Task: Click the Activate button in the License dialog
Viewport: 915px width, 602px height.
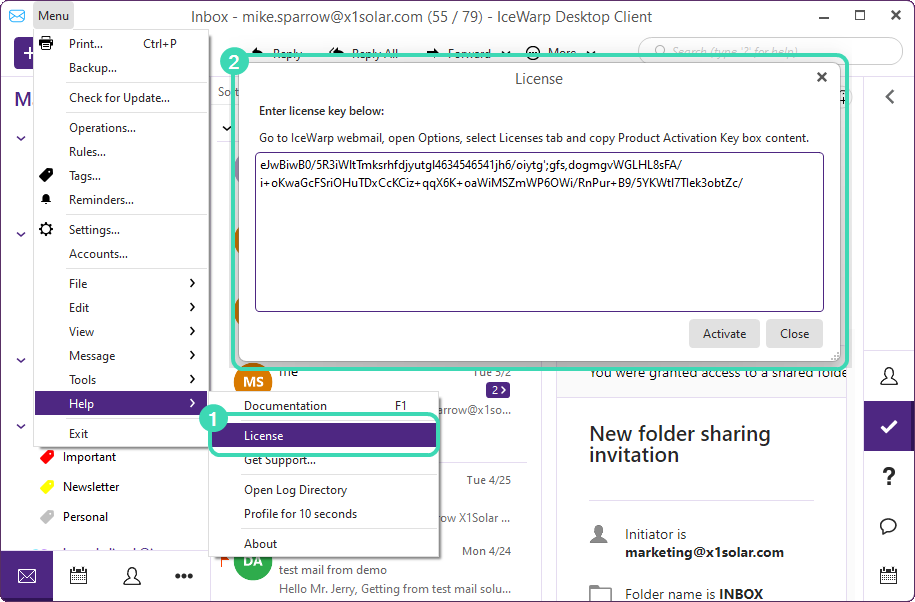Action: point(724,334)
